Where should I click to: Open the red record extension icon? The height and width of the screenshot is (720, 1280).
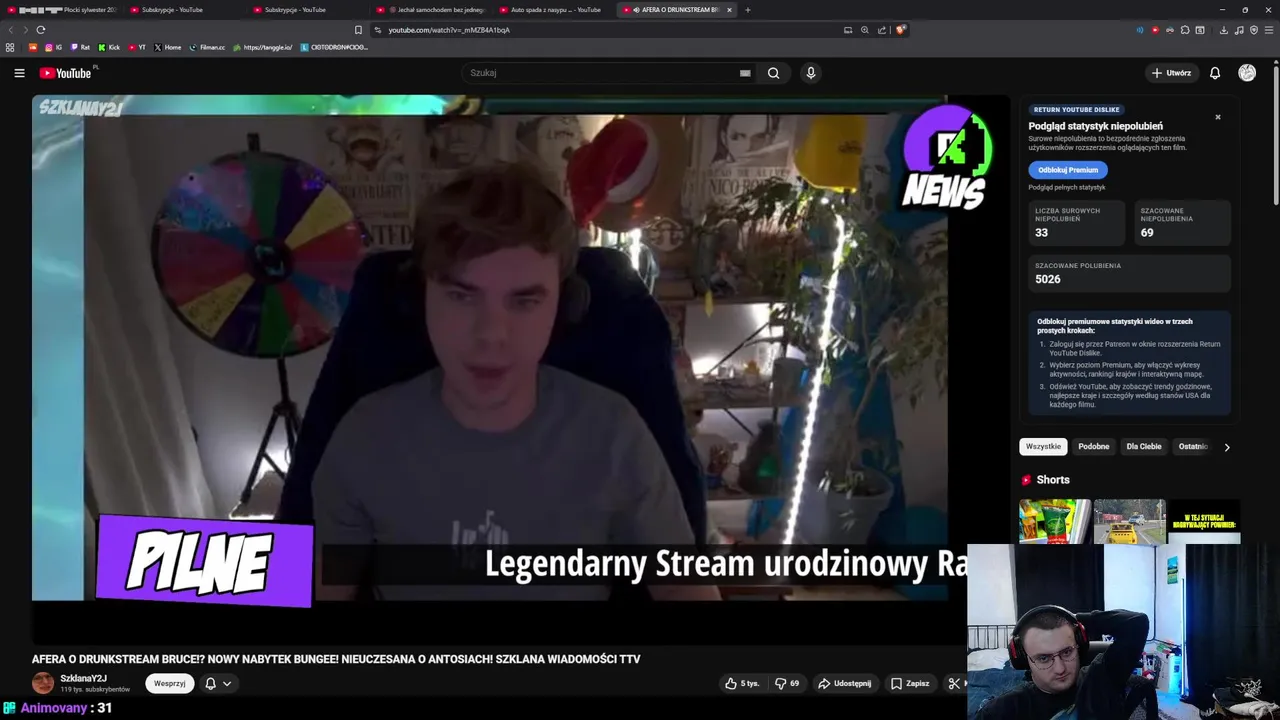click(1155, 30)
